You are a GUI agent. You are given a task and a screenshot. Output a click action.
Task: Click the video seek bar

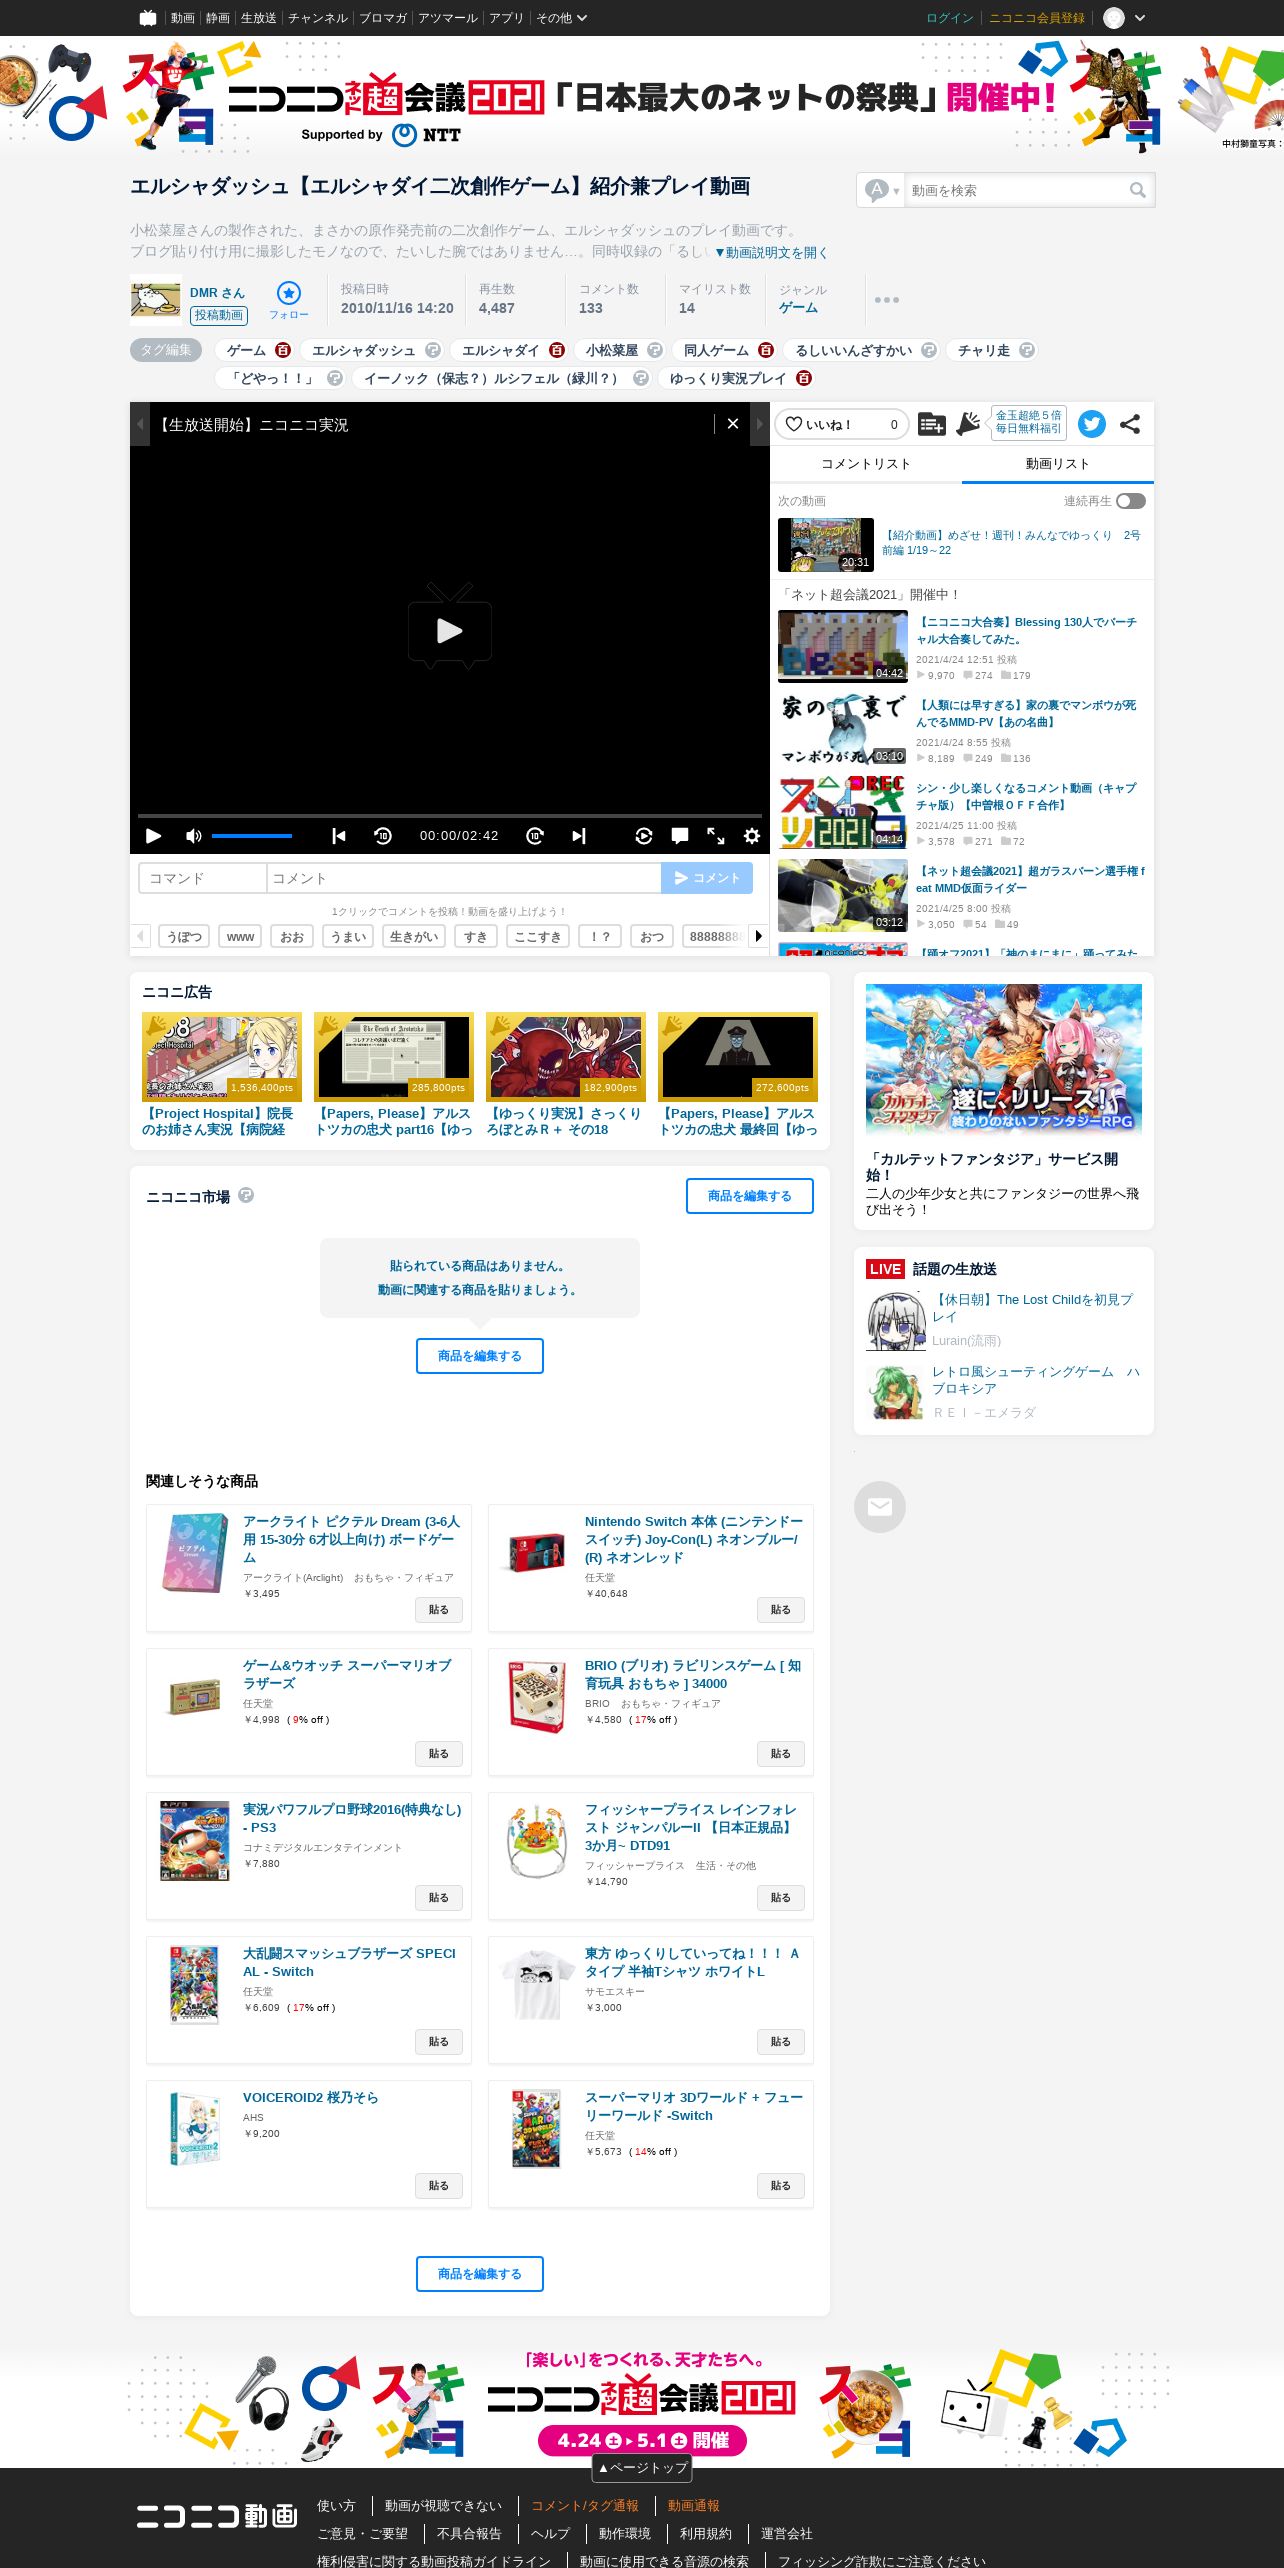(x=450, y=816)
